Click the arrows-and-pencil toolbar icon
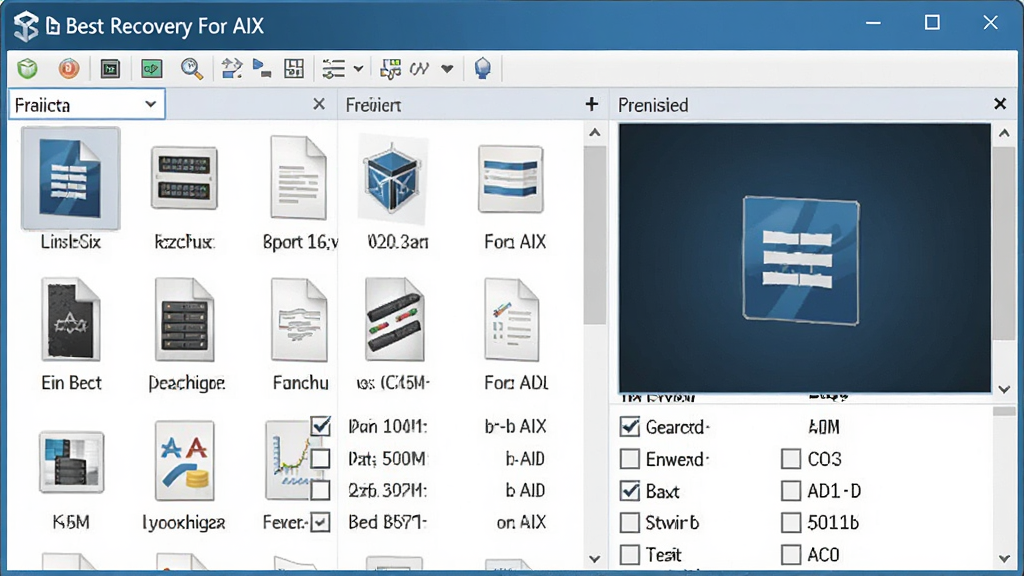1024x576 pixels. [x=231, y=69]
